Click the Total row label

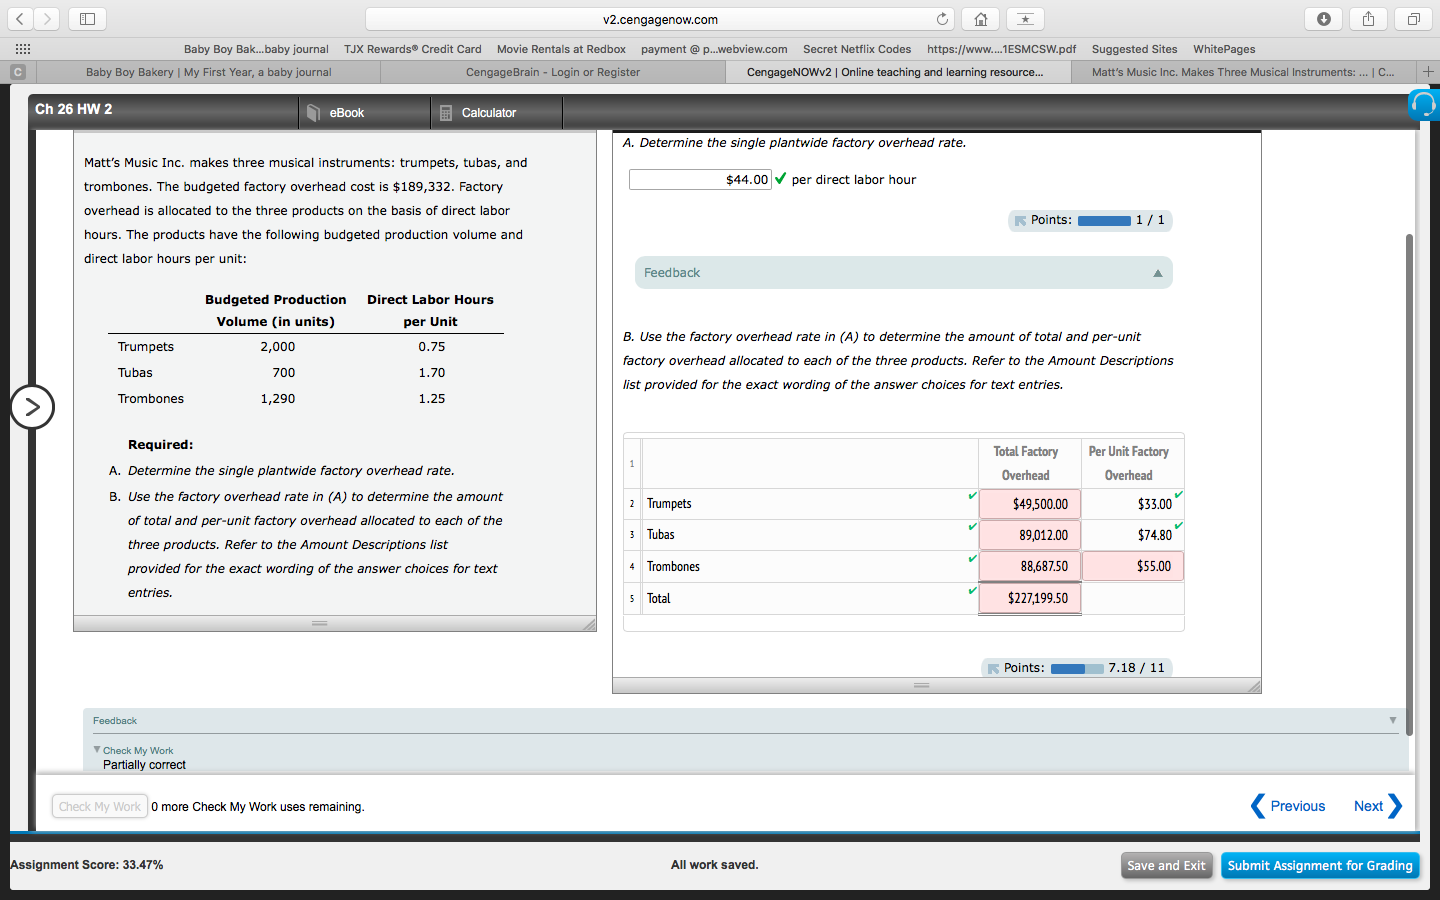tap(658, 599)
